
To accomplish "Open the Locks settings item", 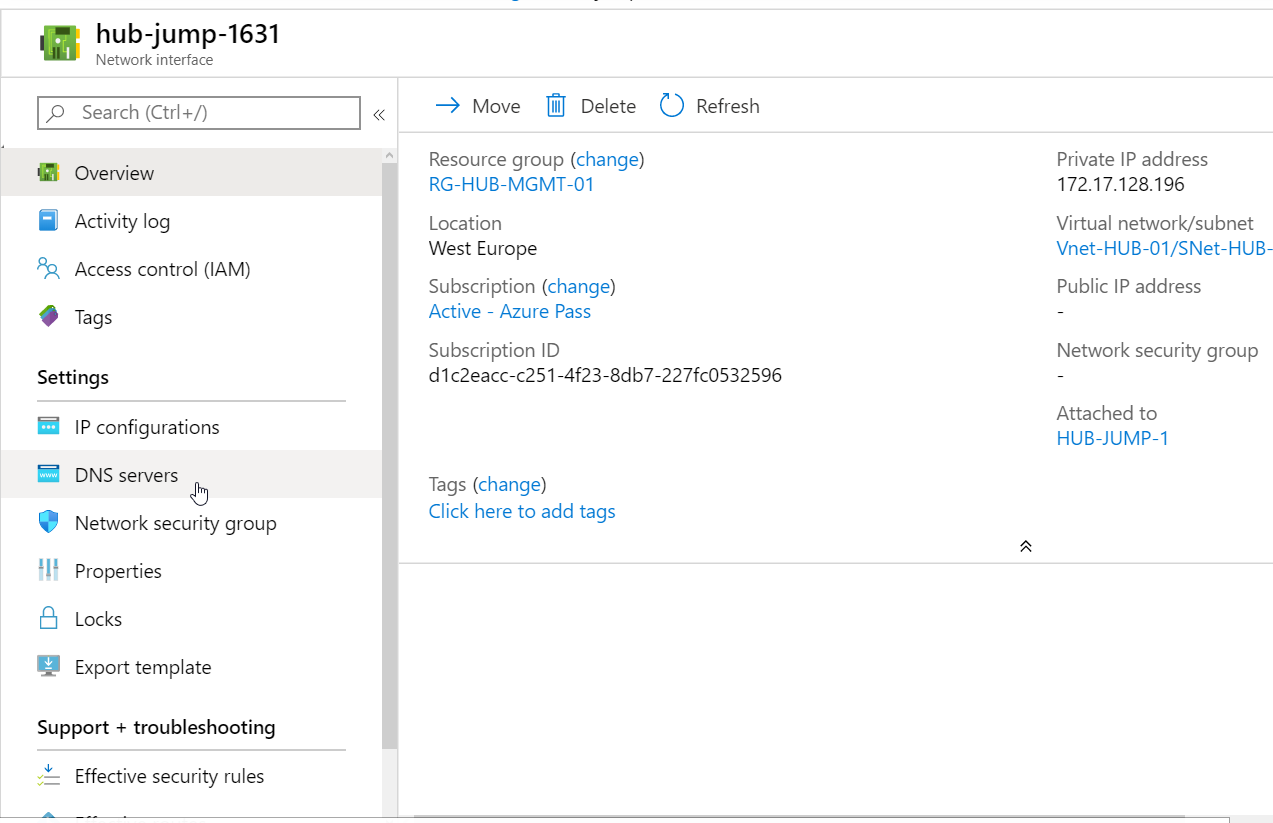I will [191, 619].
